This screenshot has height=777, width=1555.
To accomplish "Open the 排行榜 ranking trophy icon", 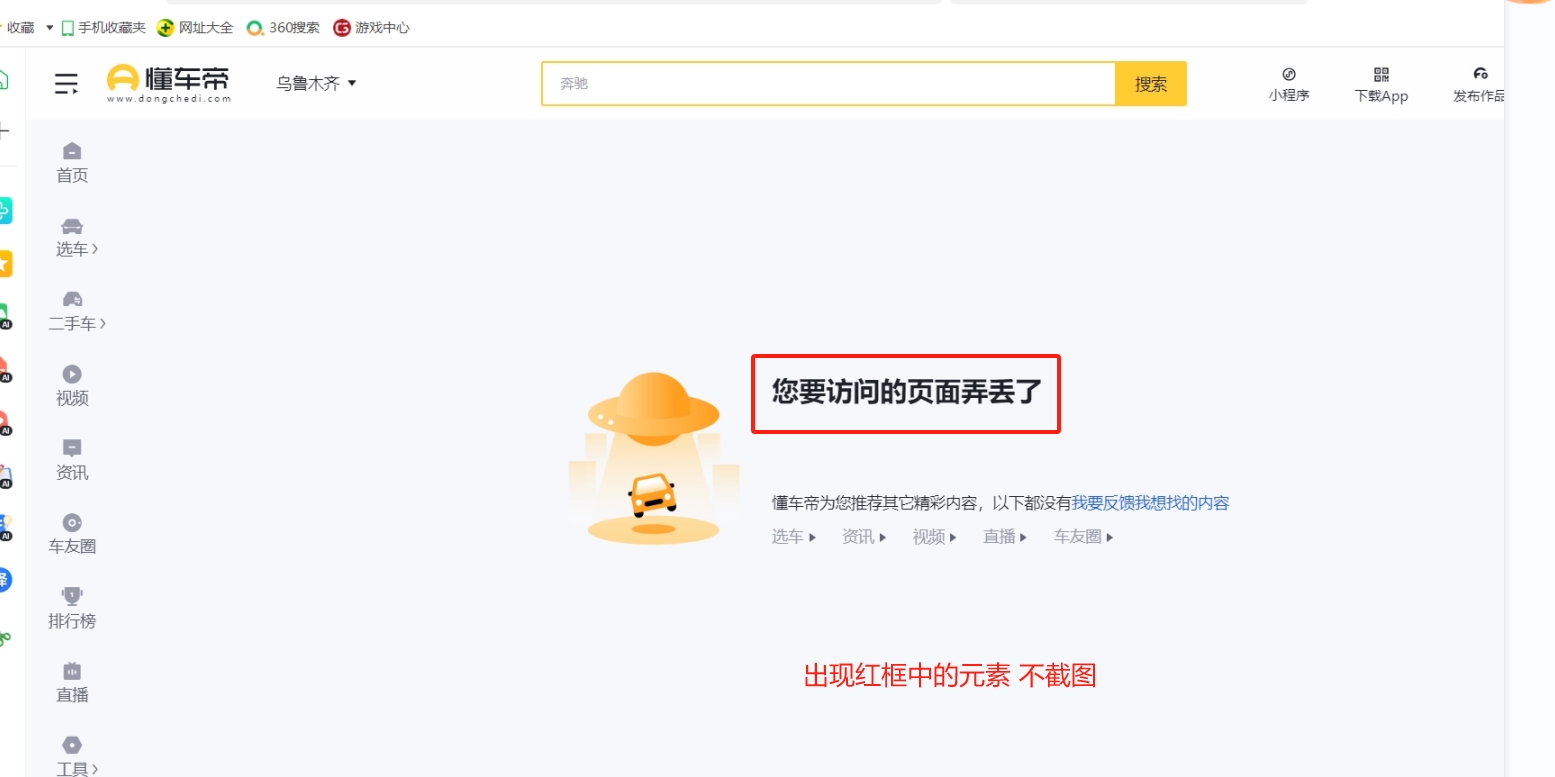I will [72, 596].
